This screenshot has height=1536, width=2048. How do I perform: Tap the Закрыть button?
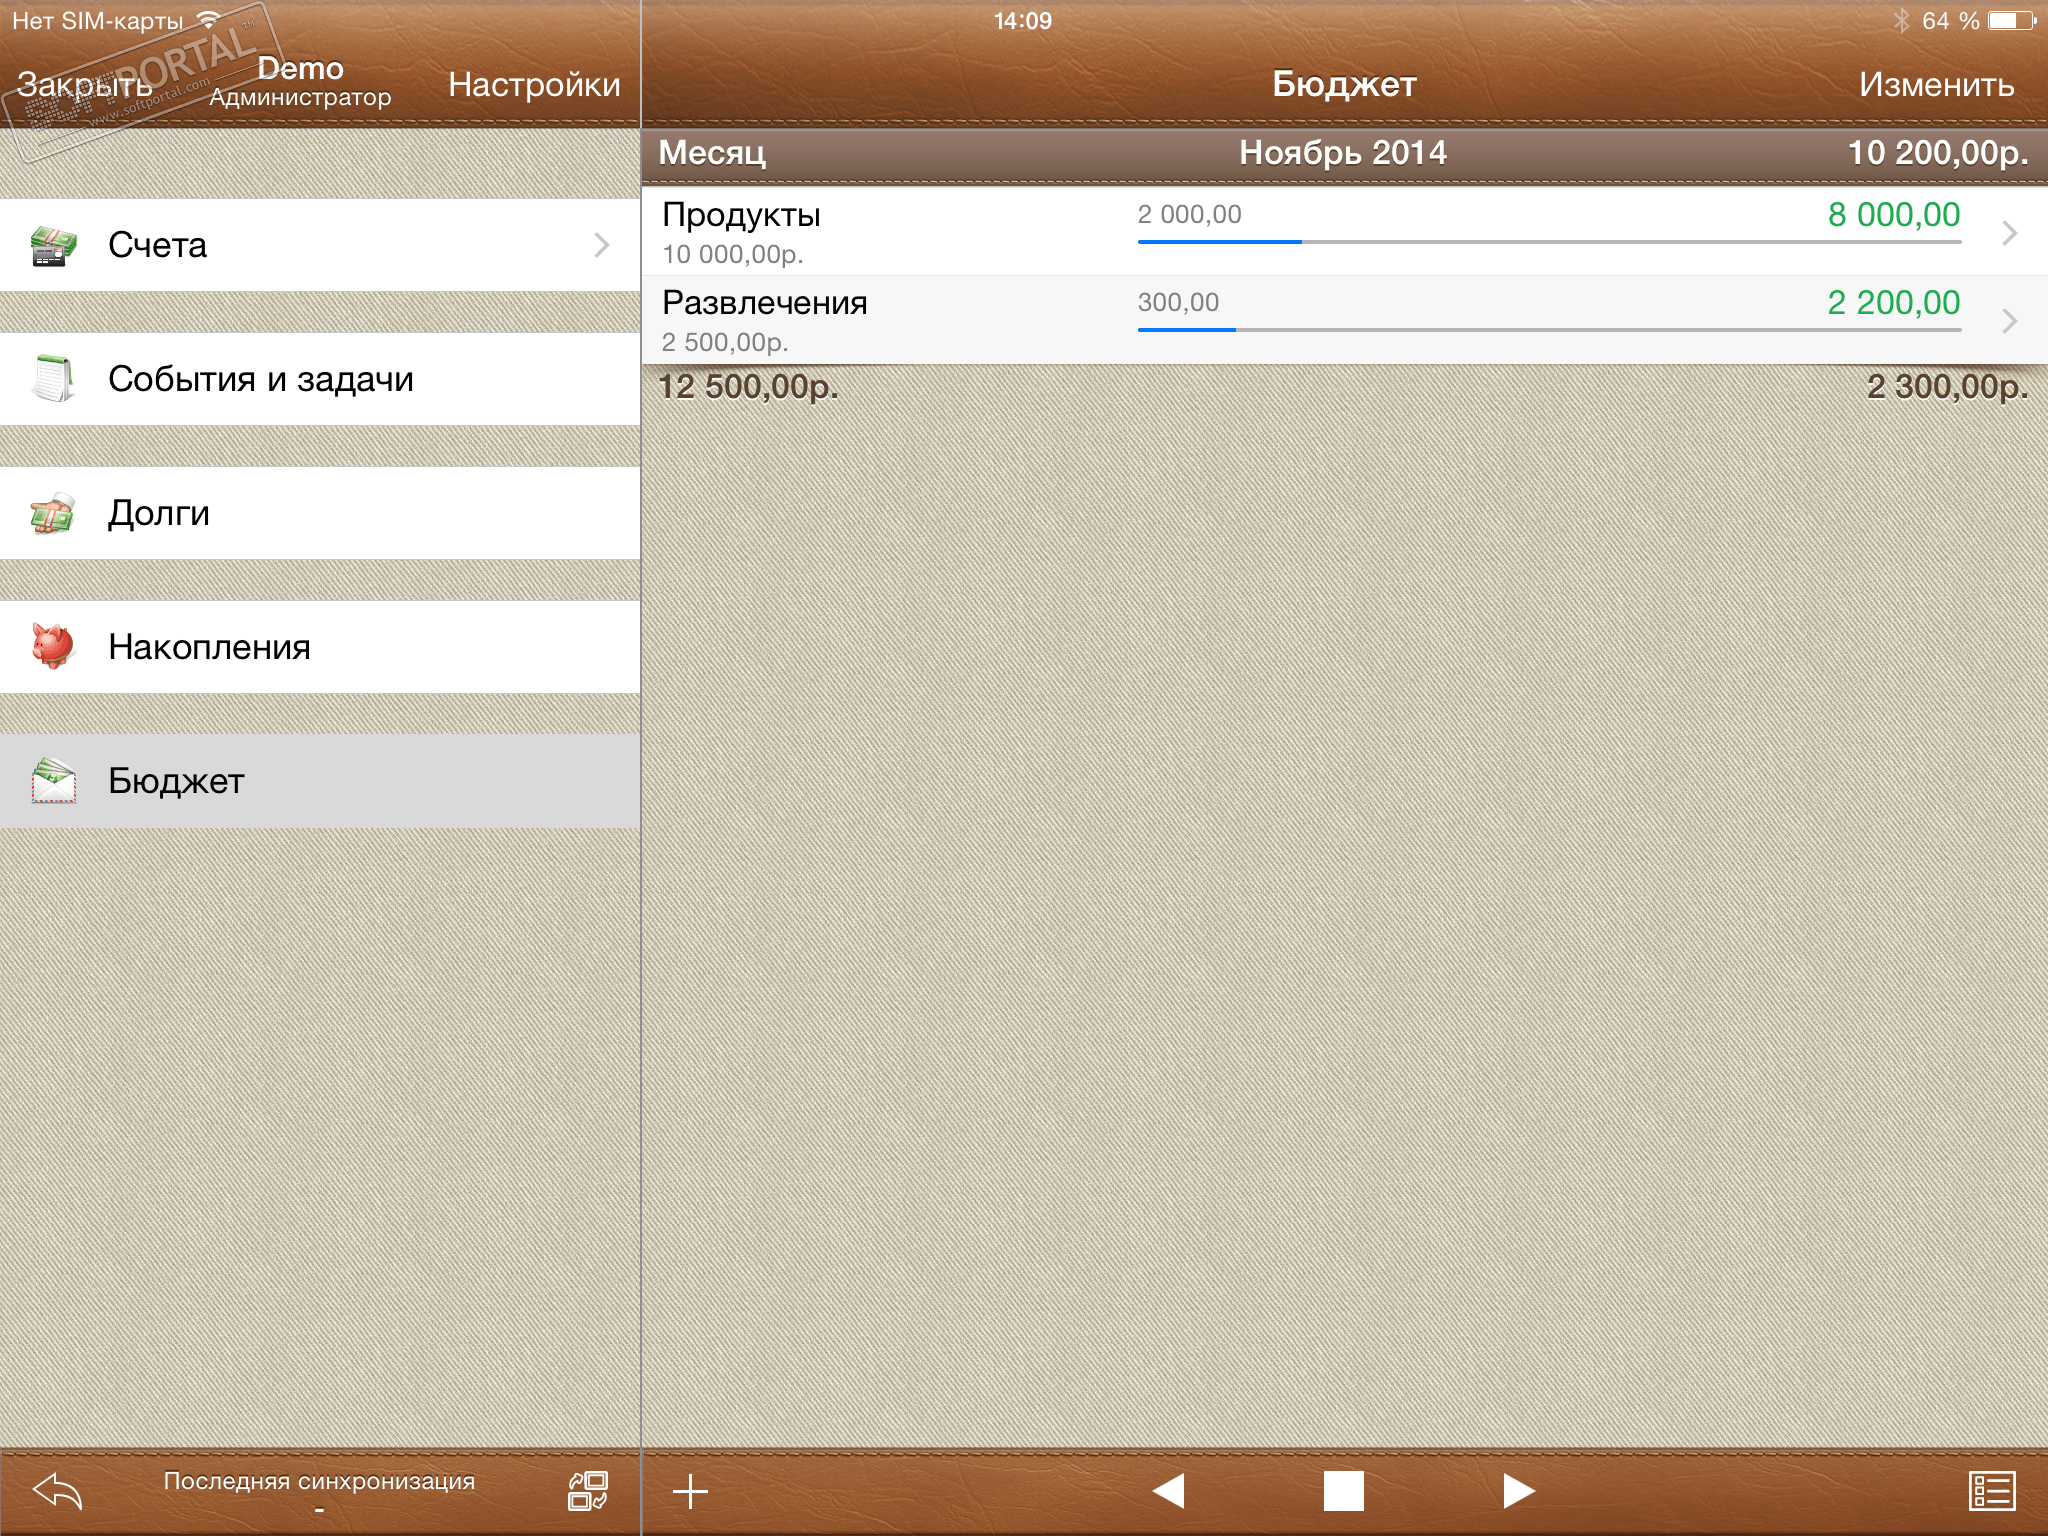click(x=85, y=85)
